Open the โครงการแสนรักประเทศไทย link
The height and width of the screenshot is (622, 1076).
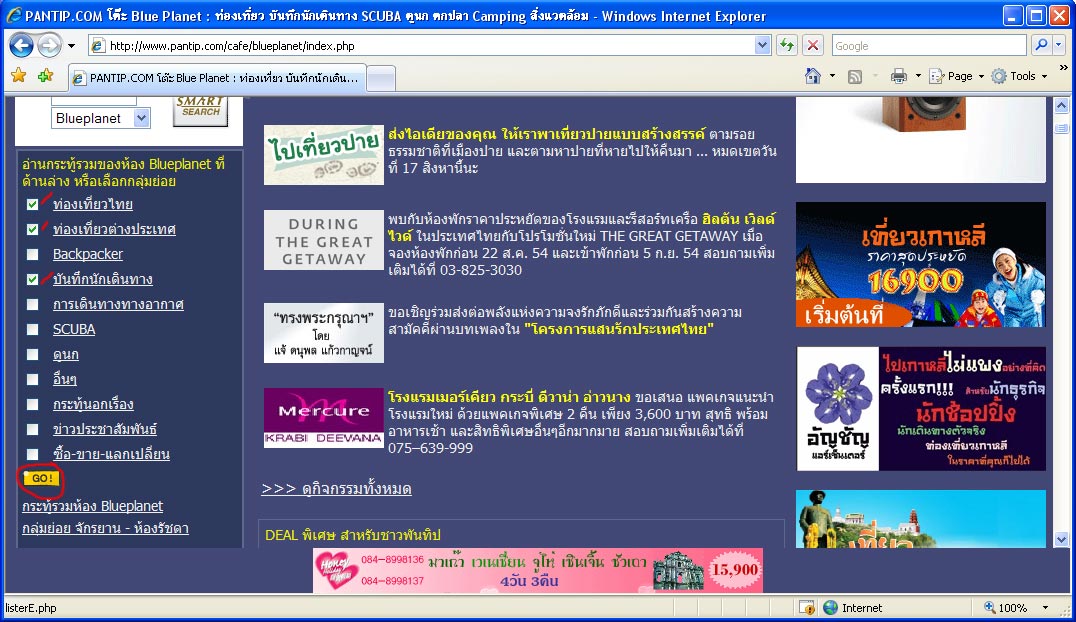point(619,329)
